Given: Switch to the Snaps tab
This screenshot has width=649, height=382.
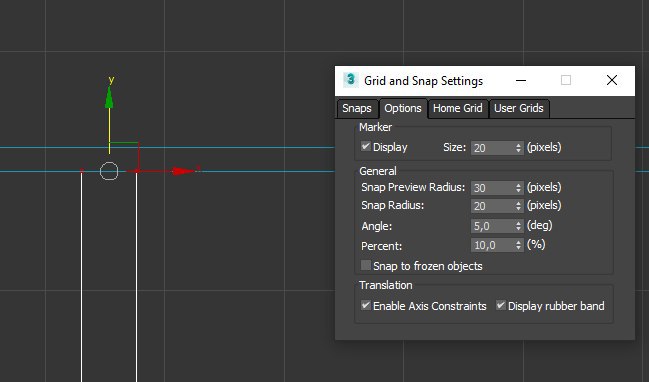Looking at the screenshot, I should point(357,108).
